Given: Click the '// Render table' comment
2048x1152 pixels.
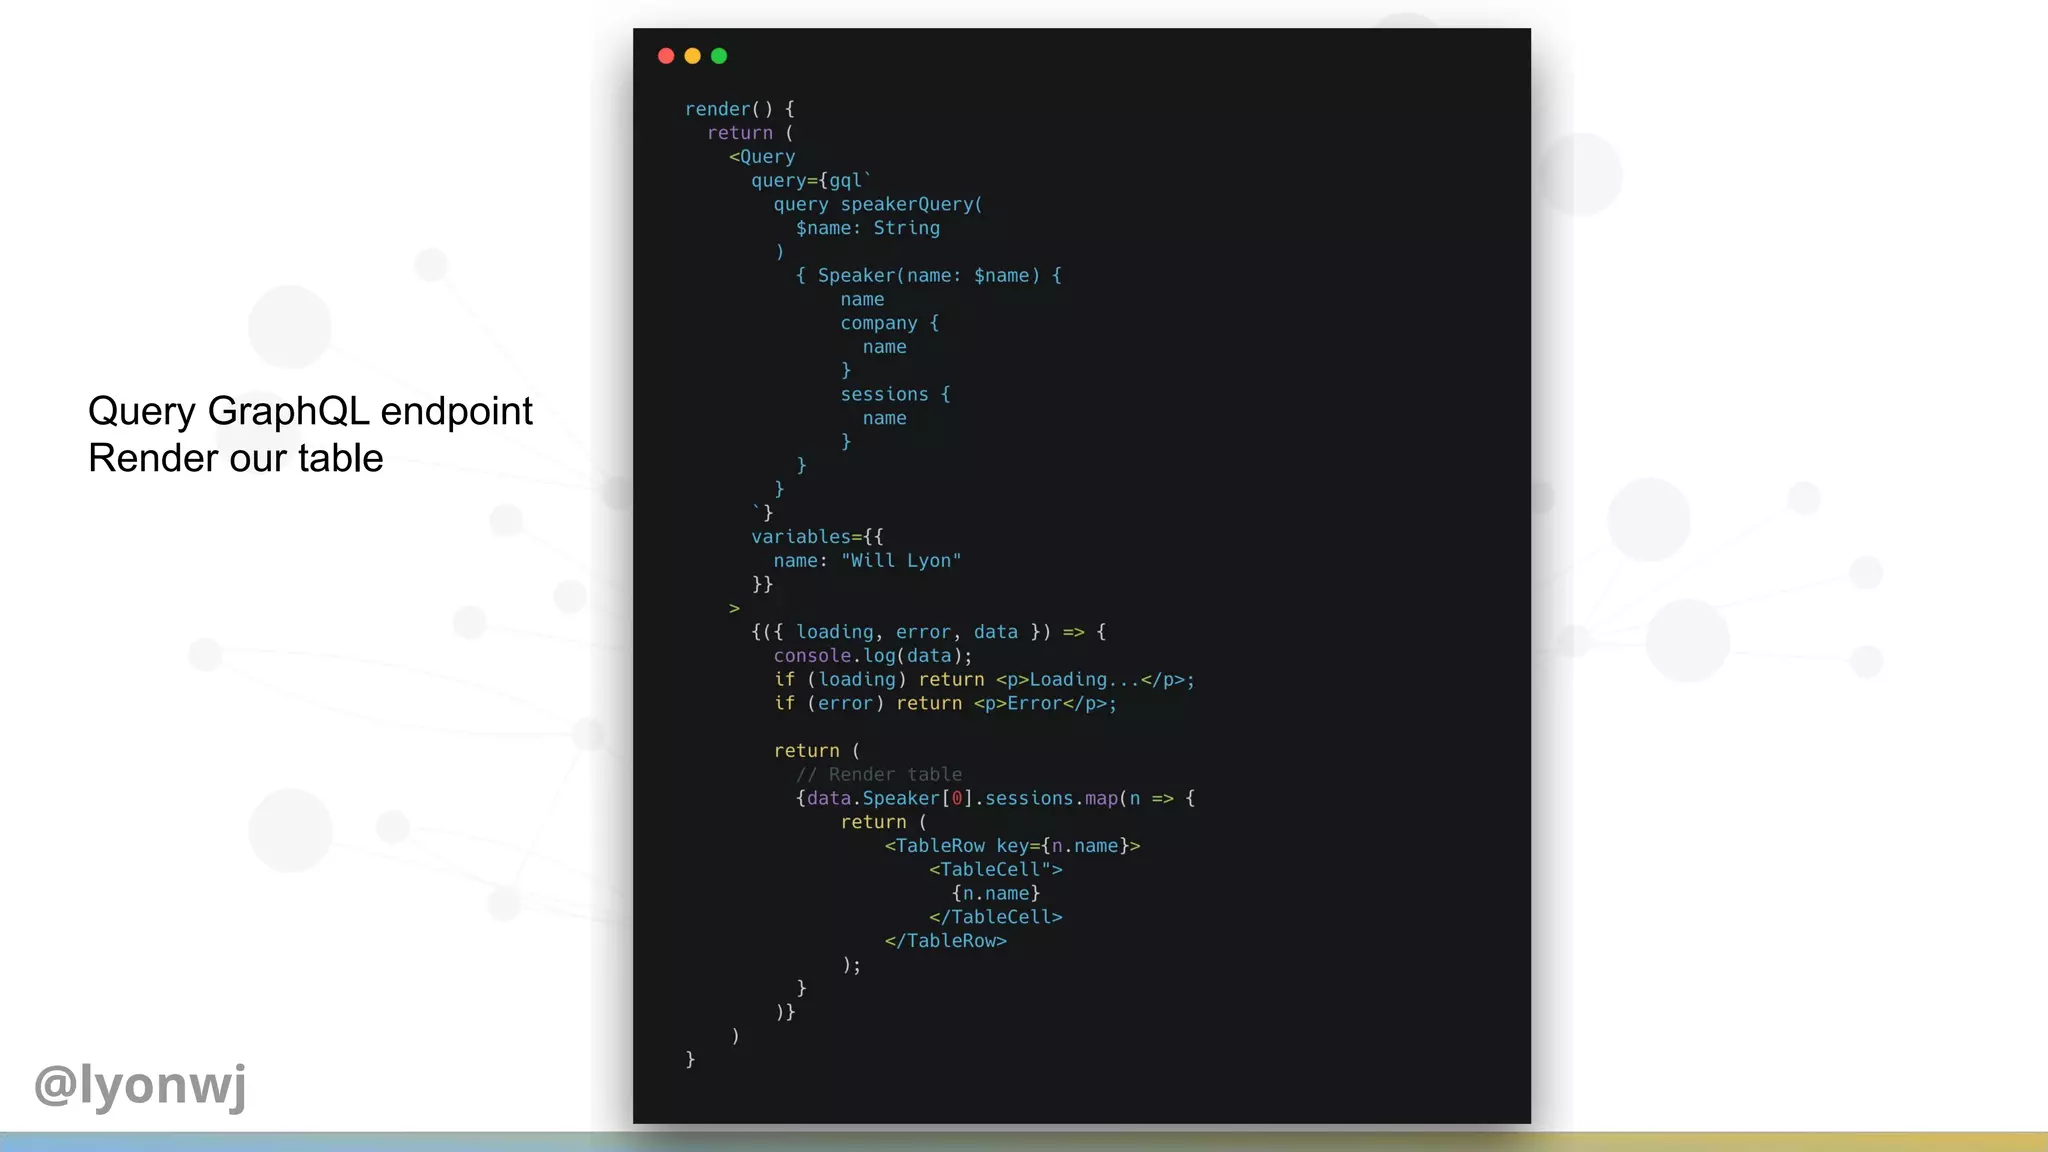Looking at the screenshot, I should 879,775.
